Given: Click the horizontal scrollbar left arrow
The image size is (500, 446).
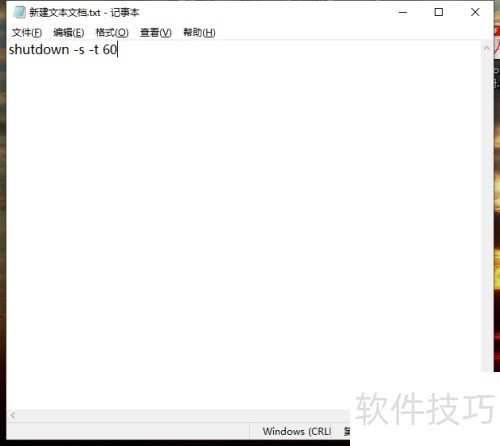Looking at the screenshot, I should tap(13, 415).
